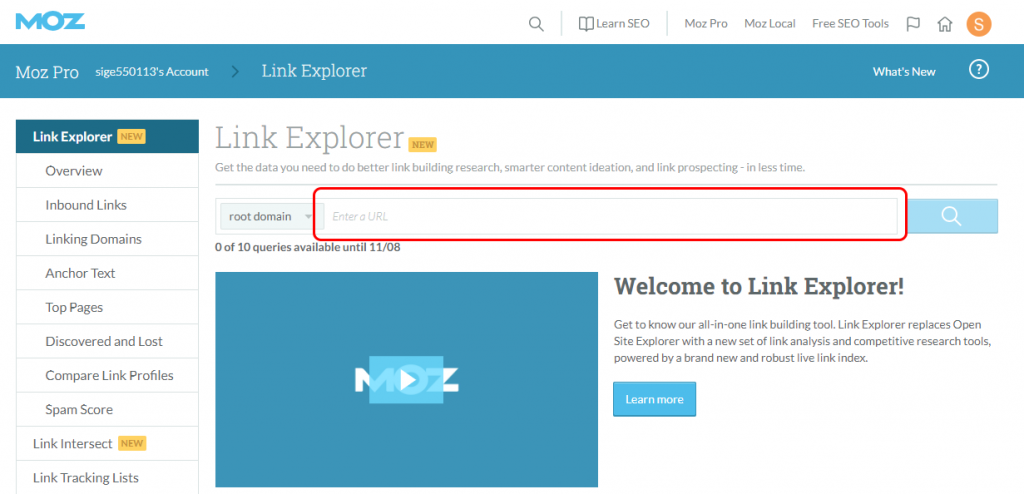This screenshot has height=494, width=1024.
Task: Open the Learn SEO link
Action: coord(614,24)
